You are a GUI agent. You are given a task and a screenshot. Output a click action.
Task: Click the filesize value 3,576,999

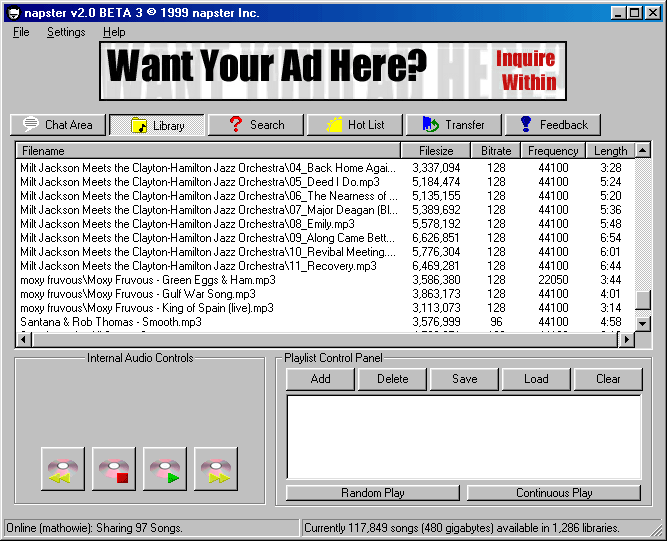[436, 322]
